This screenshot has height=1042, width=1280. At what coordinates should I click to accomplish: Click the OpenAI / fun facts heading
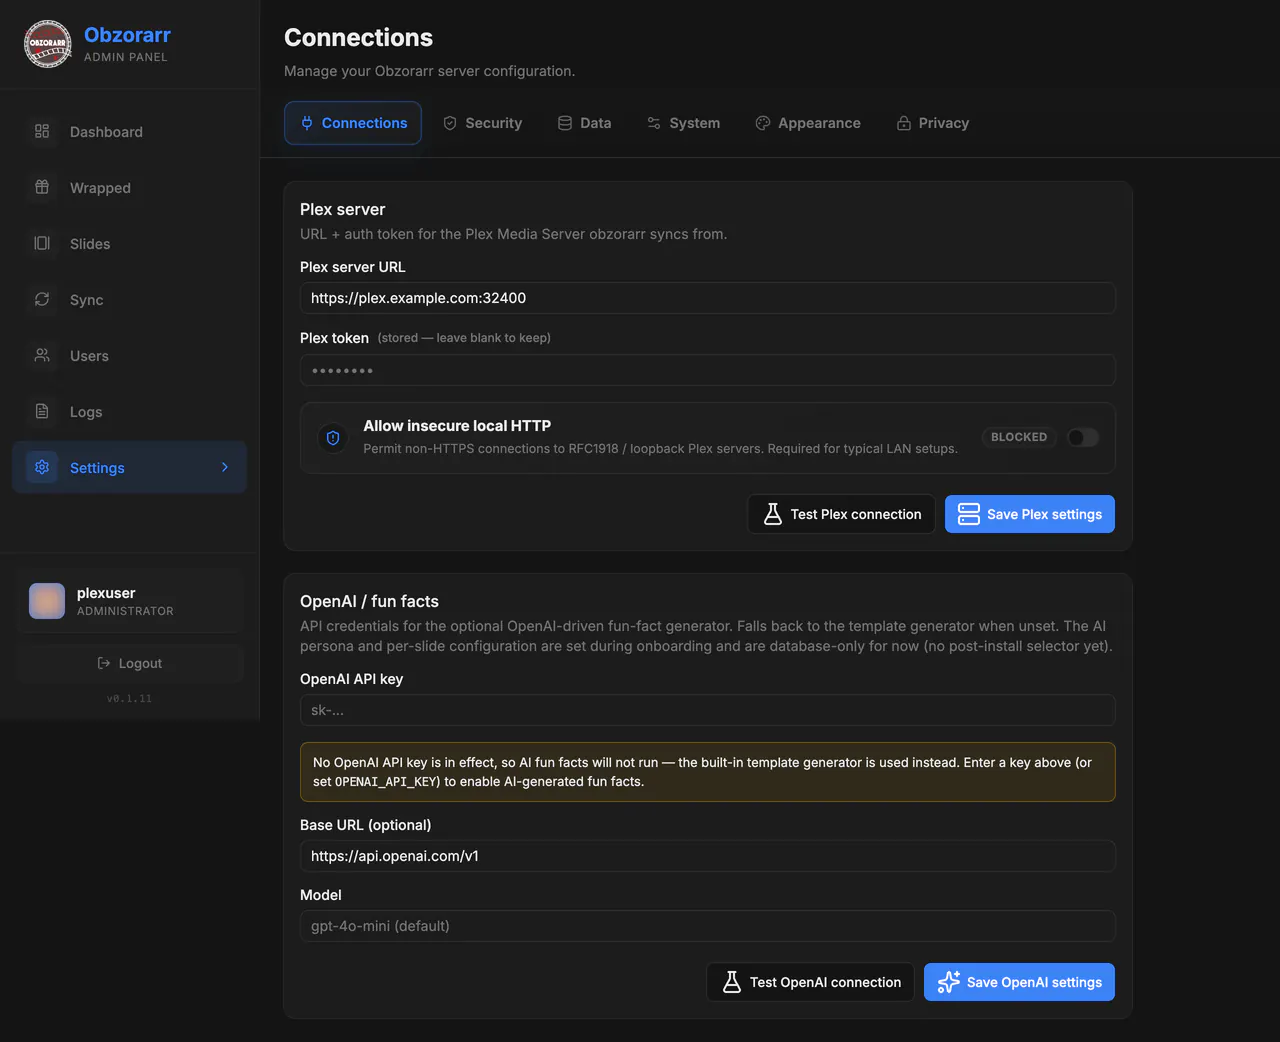coord(369,601)
